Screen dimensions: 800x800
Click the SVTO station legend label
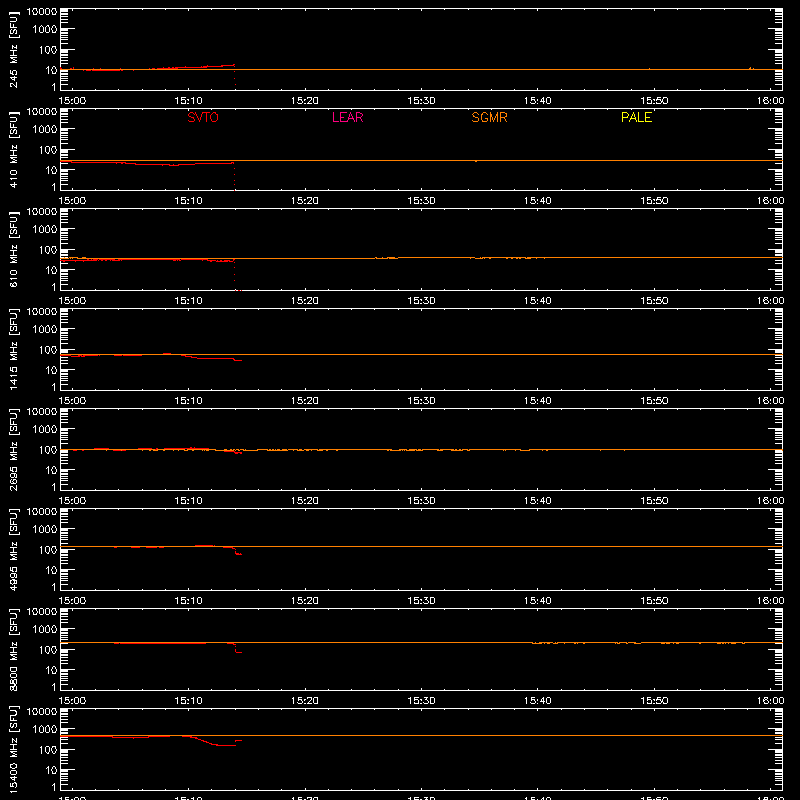click(x=203, y=117)
